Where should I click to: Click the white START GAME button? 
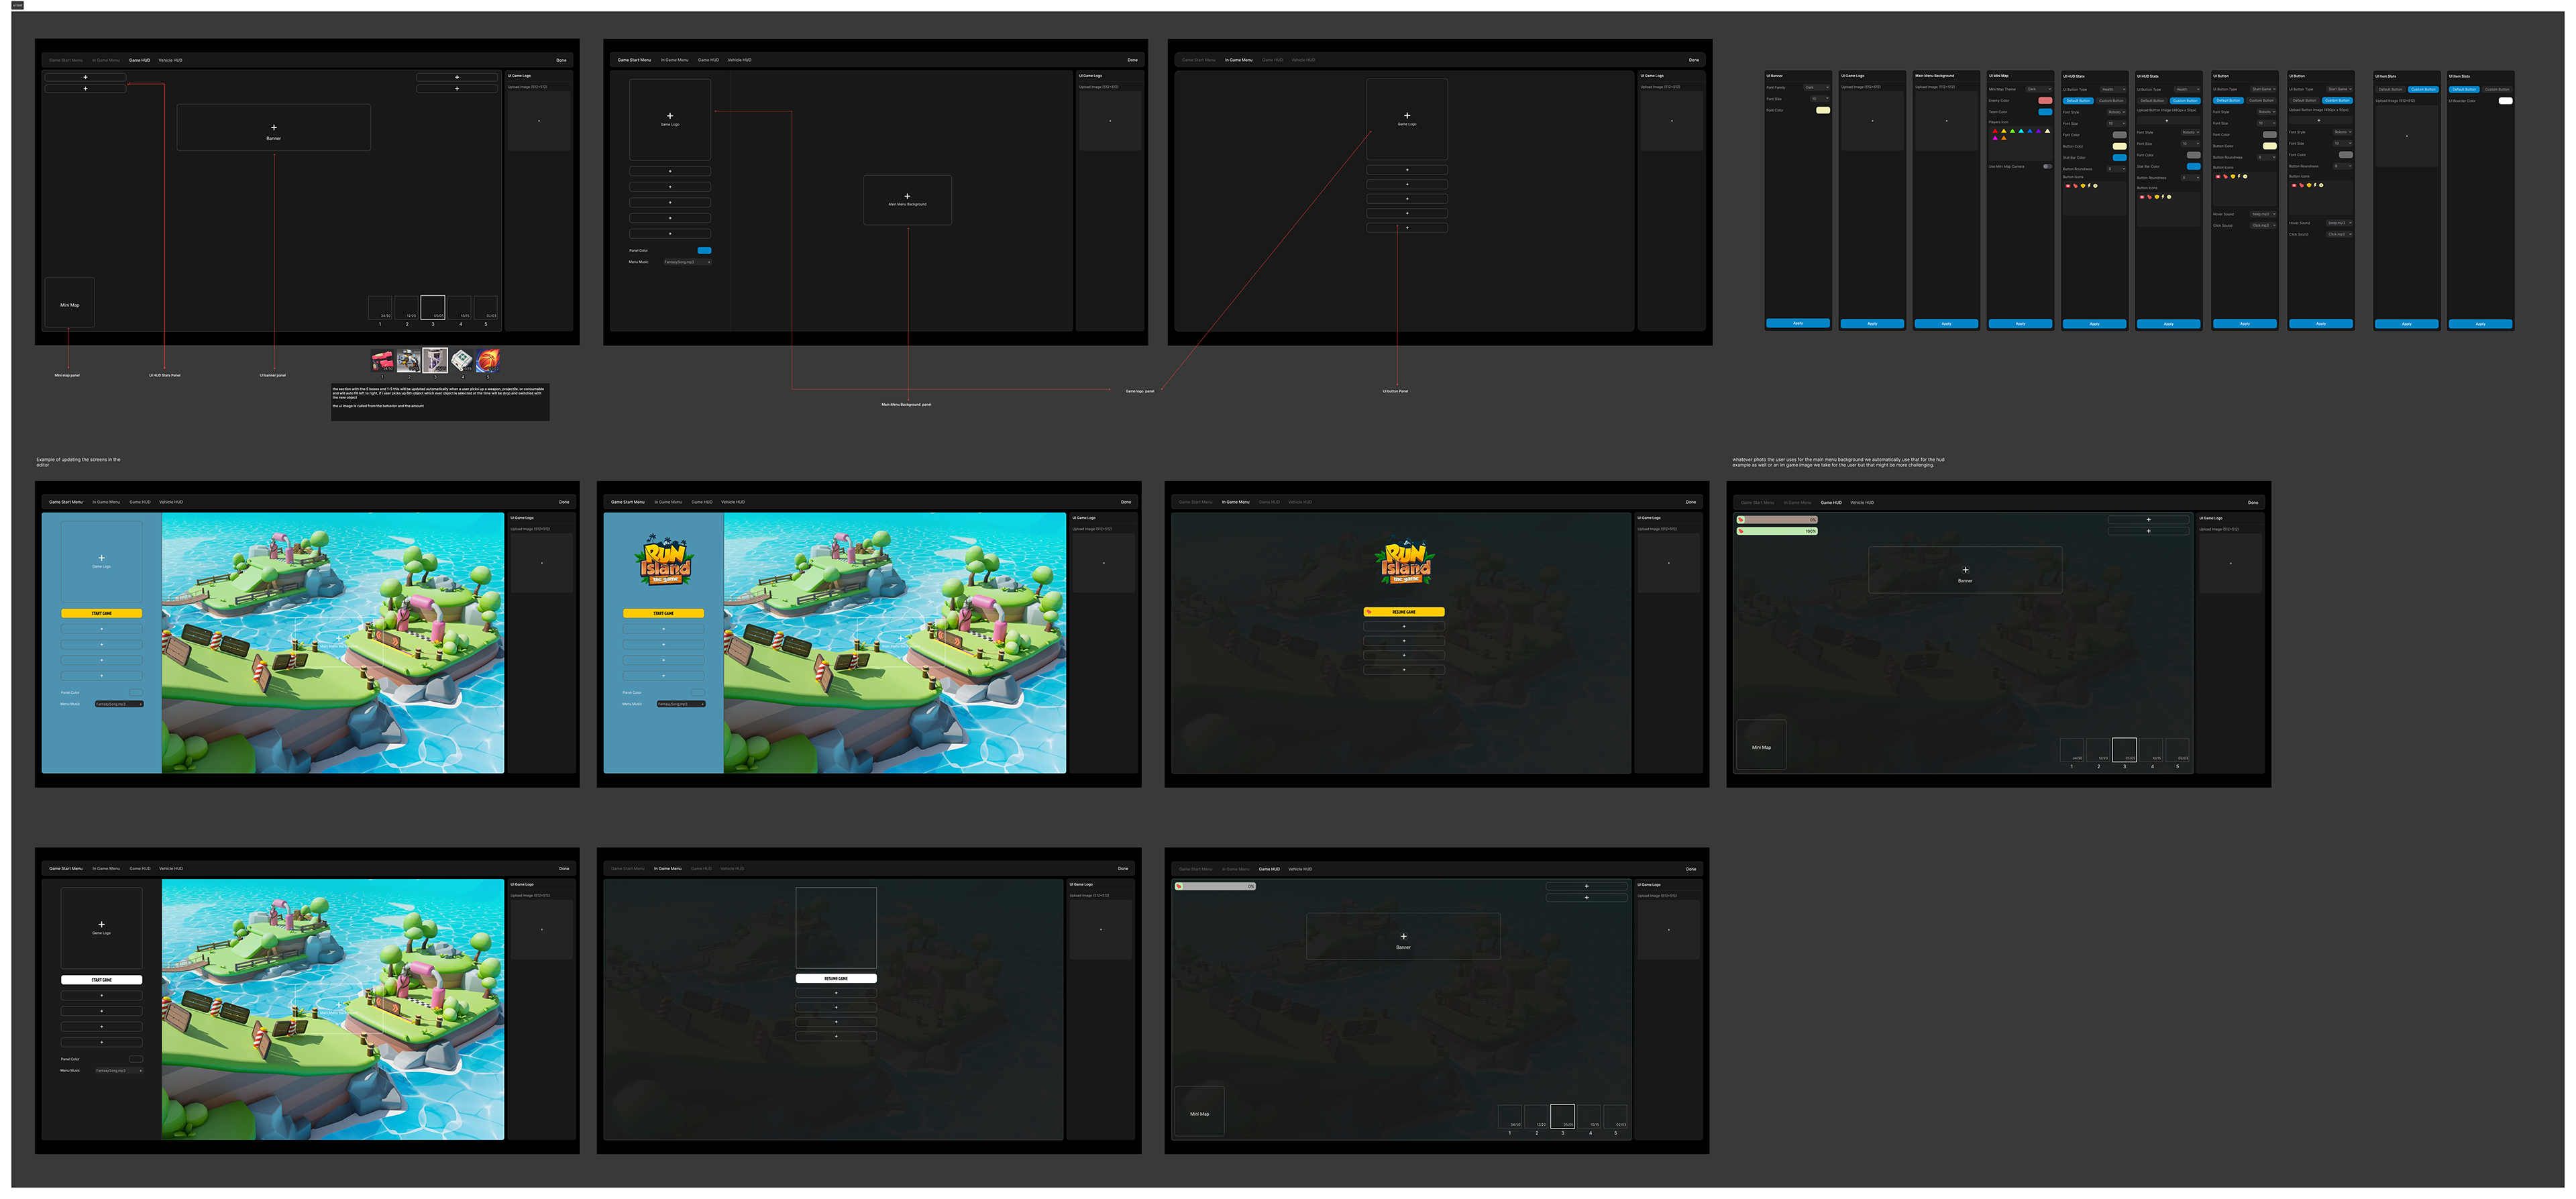tap(101, 979)
